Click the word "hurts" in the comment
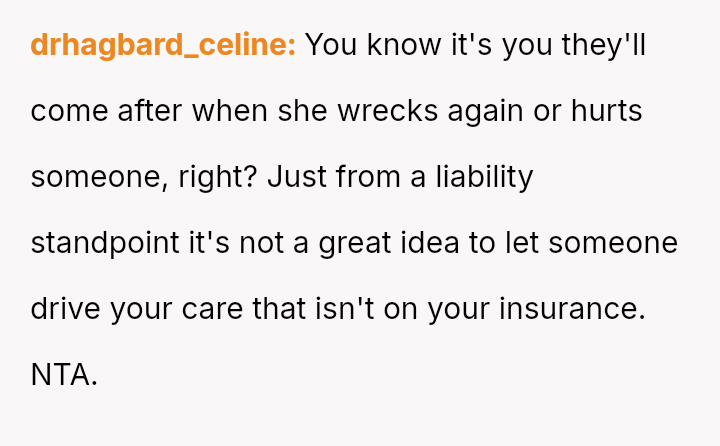 pyautogui.click(x=605, y=112)
